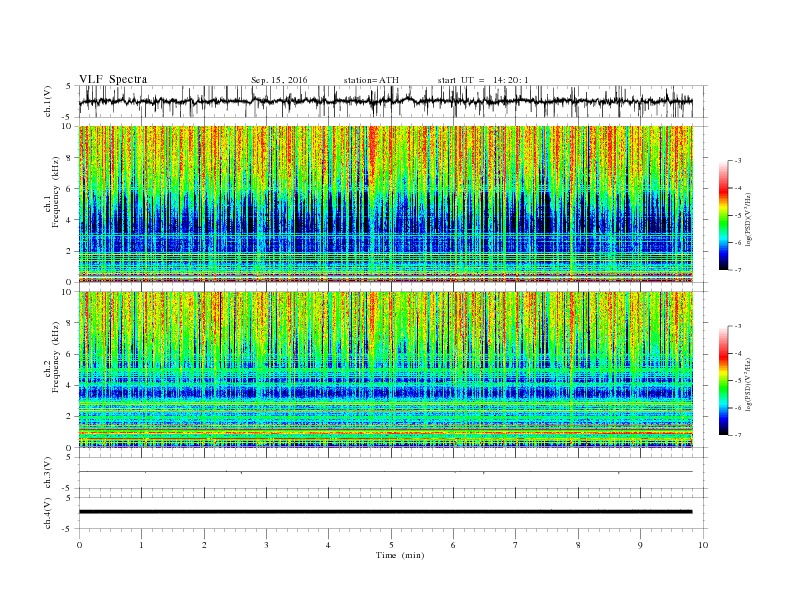Viewport: 792px width, 612px height.
Task: Click the "6" kHz tick on the ch.1 frequency axis
Action: (x=70, y=189)
